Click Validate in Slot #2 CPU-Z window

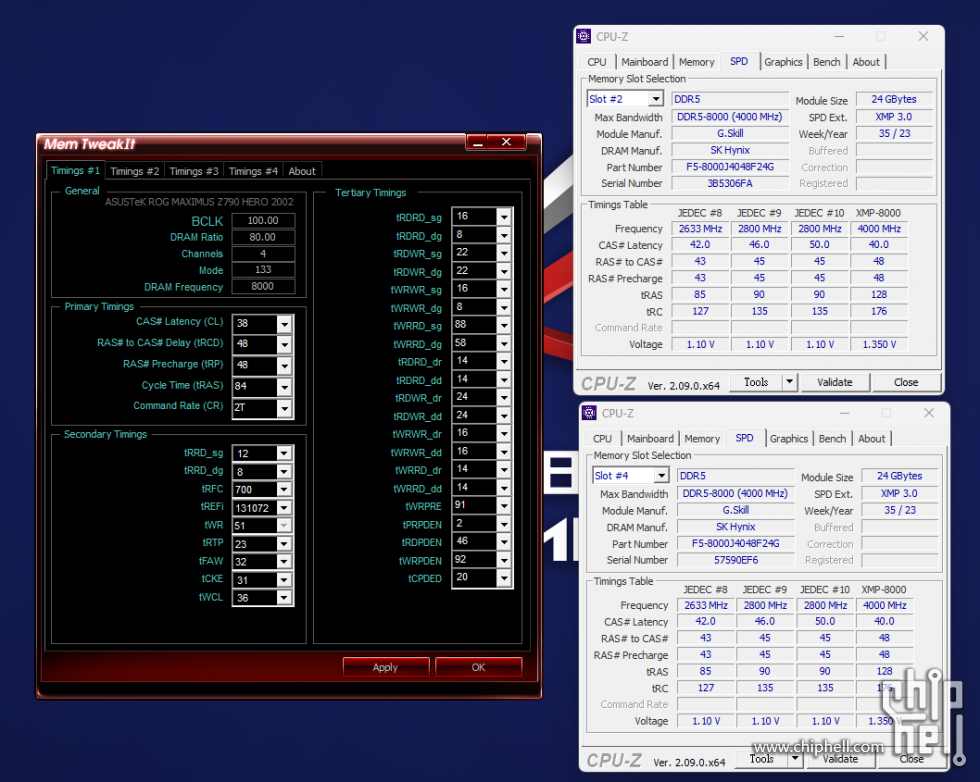pyautogui.click(x=835, y=382)
